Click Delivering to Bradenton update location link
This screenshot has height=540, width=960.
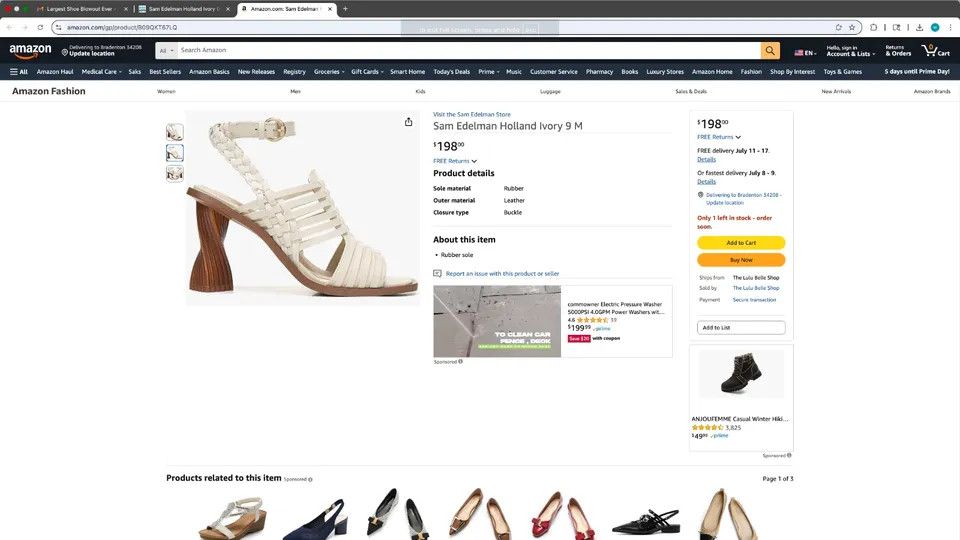coord(743,198)
